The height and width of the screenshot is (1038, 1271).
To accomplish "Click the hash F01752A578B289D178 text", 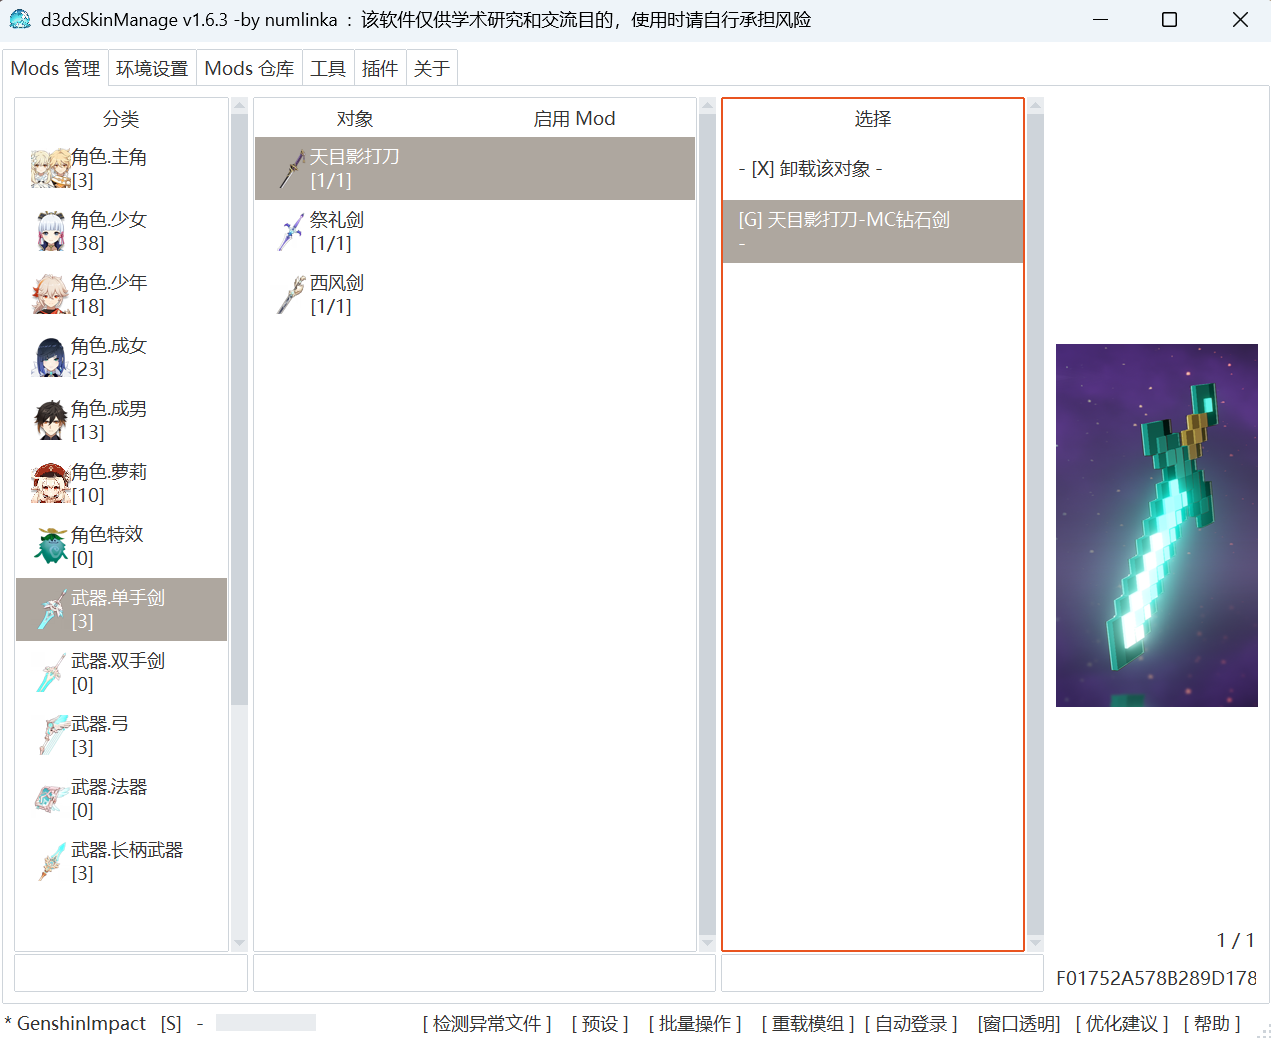I will pyautogui.click(x=1157, y=978).
